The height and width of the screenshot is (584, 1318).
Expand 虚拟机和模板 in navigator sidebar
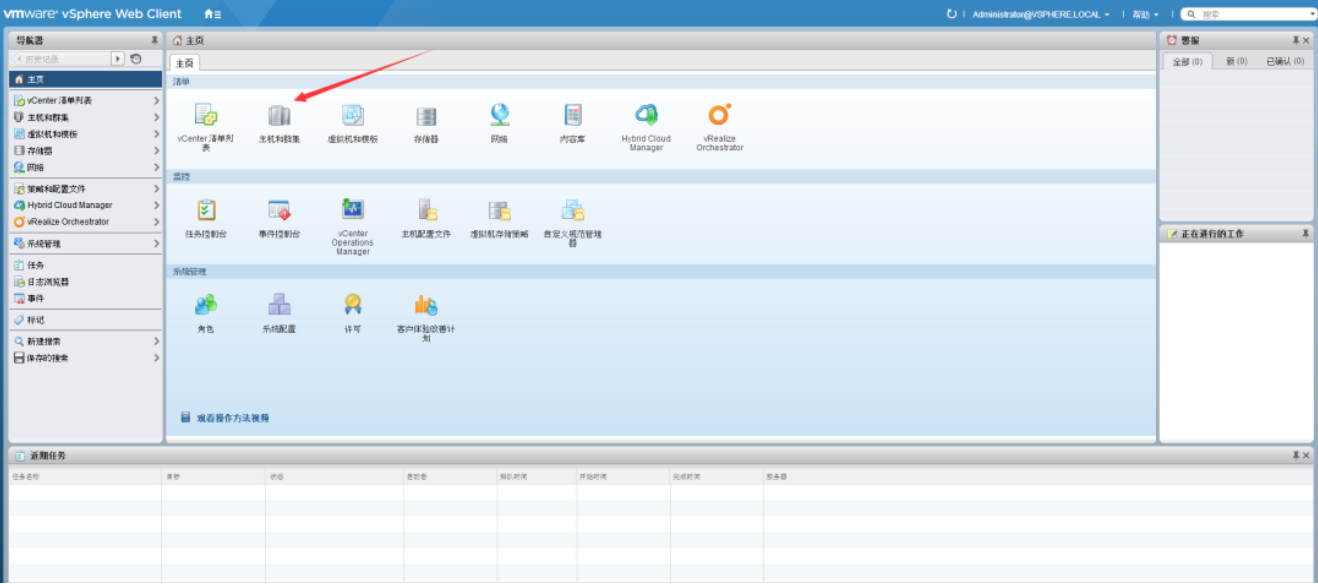pos(85,134)
